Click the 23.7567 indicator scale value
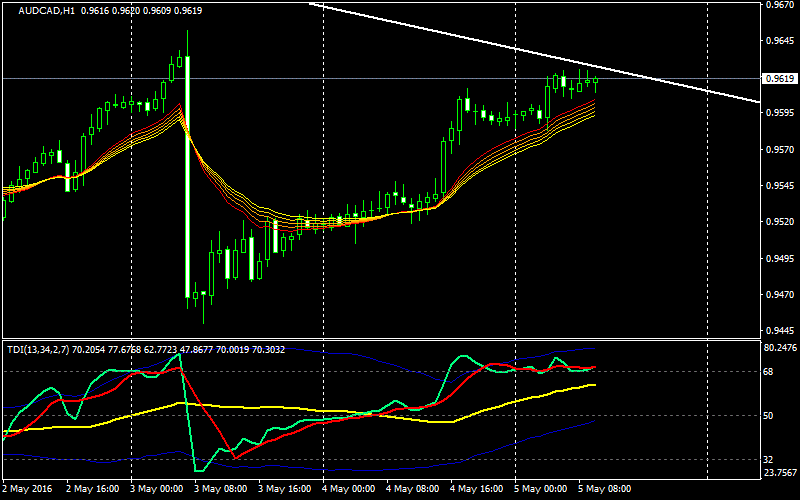800x500 pixels. (779, 473)
